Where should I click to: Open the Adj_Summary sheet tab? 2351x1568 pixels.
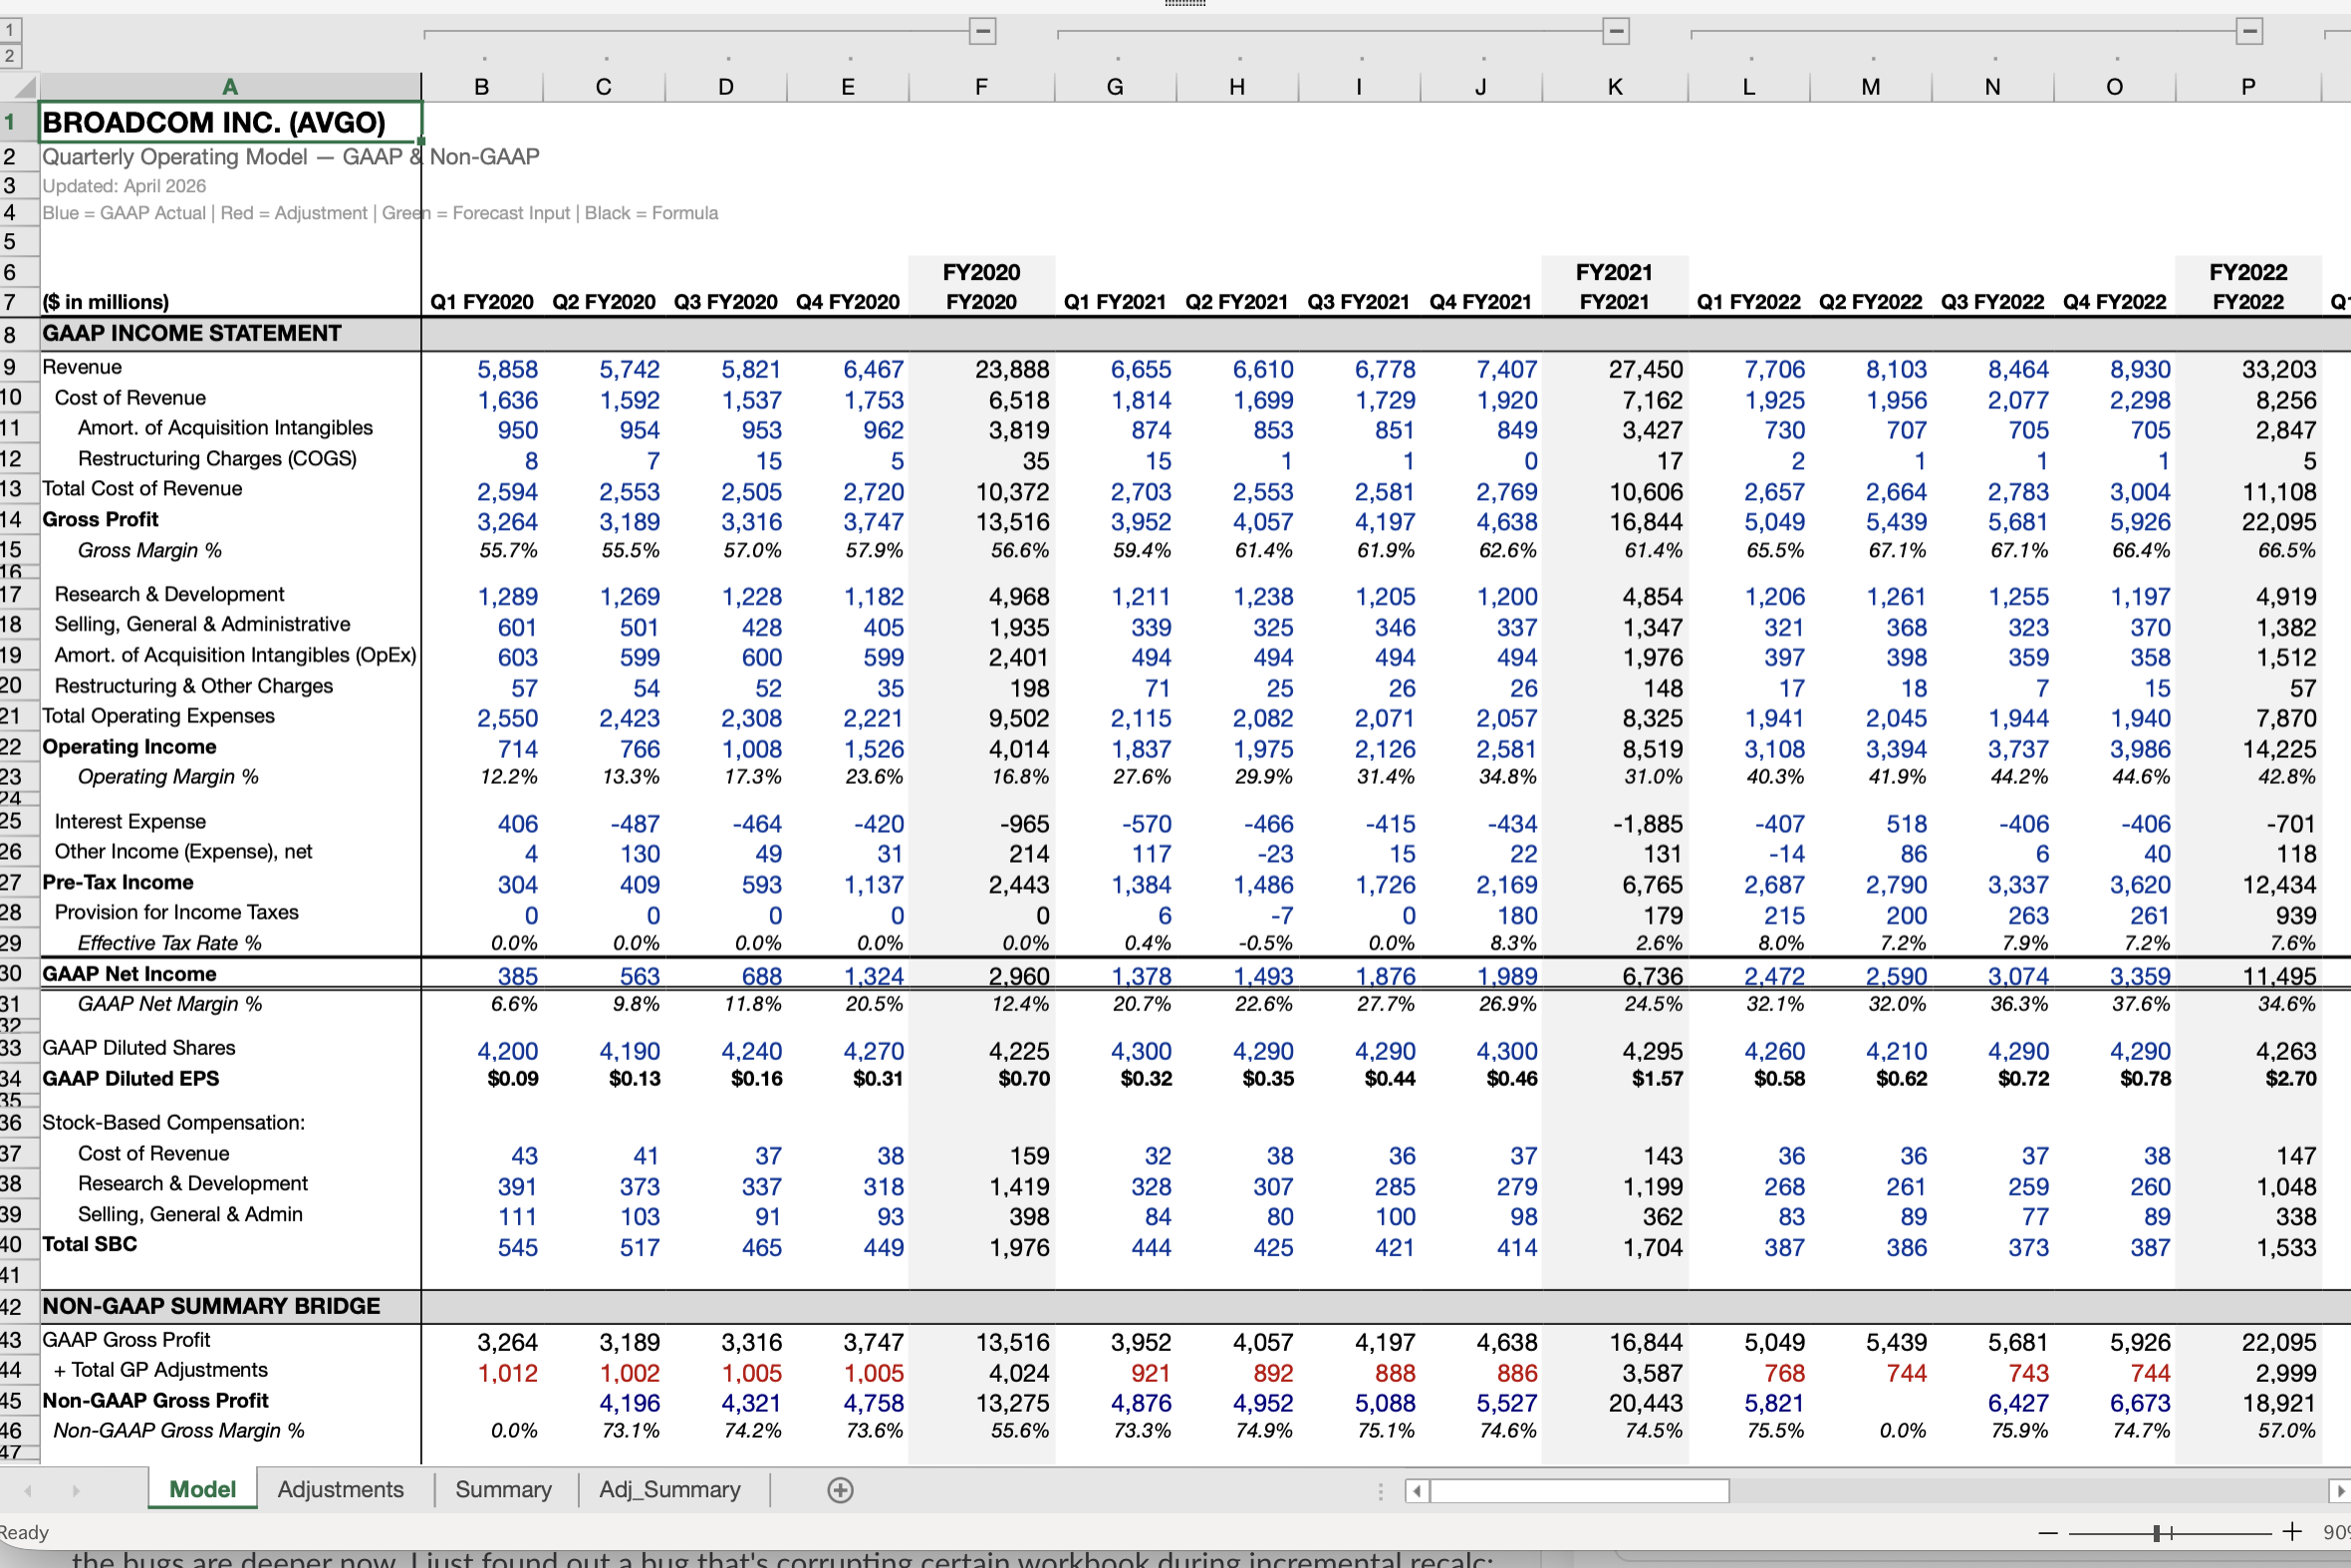point(669,1489)
